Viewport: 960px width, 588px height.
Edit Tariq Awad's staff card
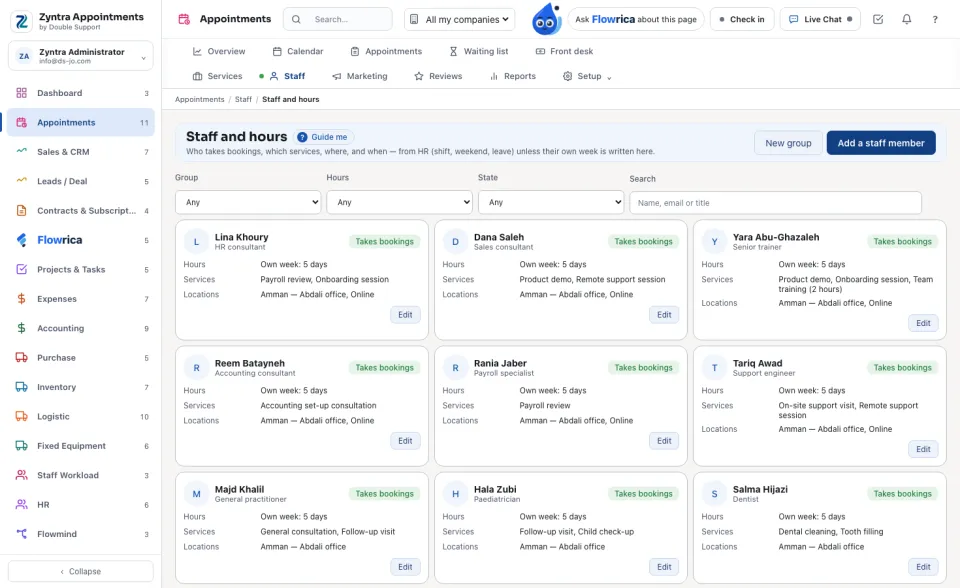tap(923, 449)
